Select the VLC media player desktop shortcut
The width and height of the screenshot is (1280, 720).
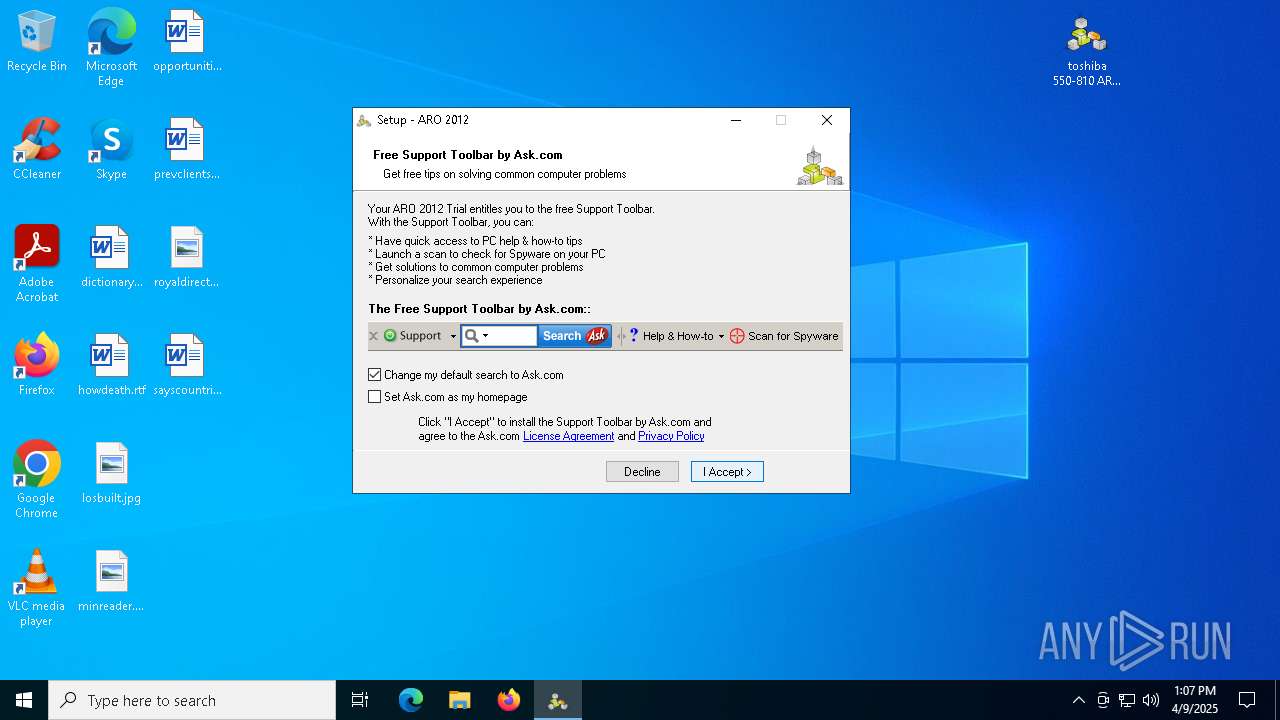click(x=37, y=588)
